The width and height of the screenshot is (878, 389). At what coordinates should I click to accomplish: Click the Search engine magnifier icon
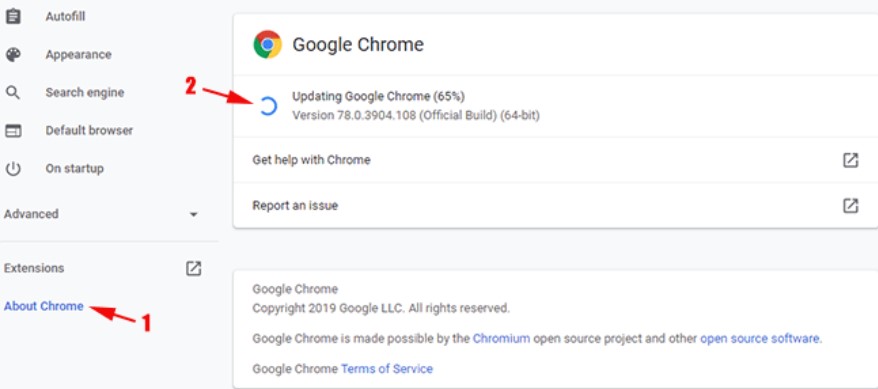pos(13,92)
